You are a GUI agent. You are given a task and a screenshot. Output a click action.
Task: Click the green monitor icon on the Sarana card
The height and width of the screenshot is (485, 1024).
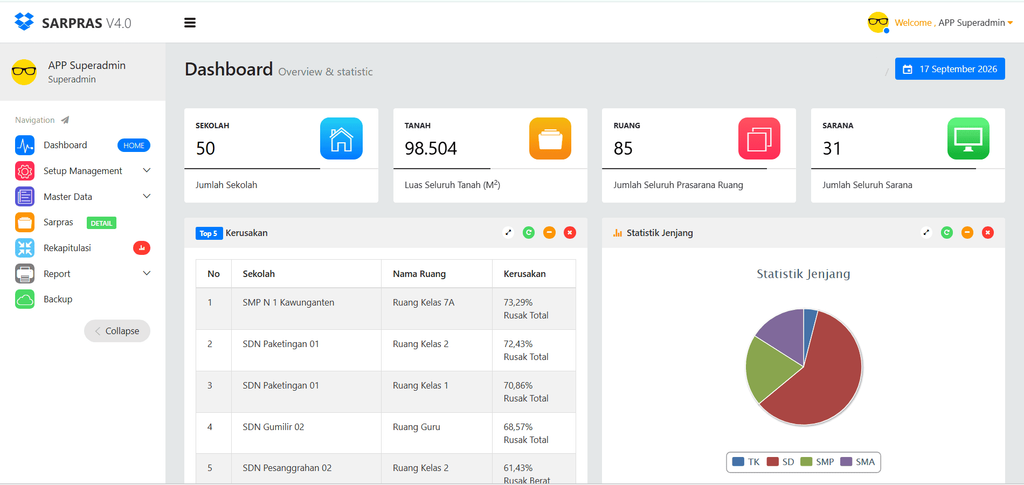pos(968,138)
